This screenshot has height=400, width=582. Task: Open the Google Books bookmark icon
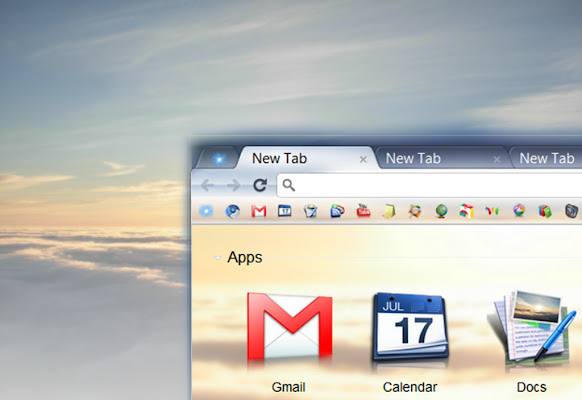545,211
